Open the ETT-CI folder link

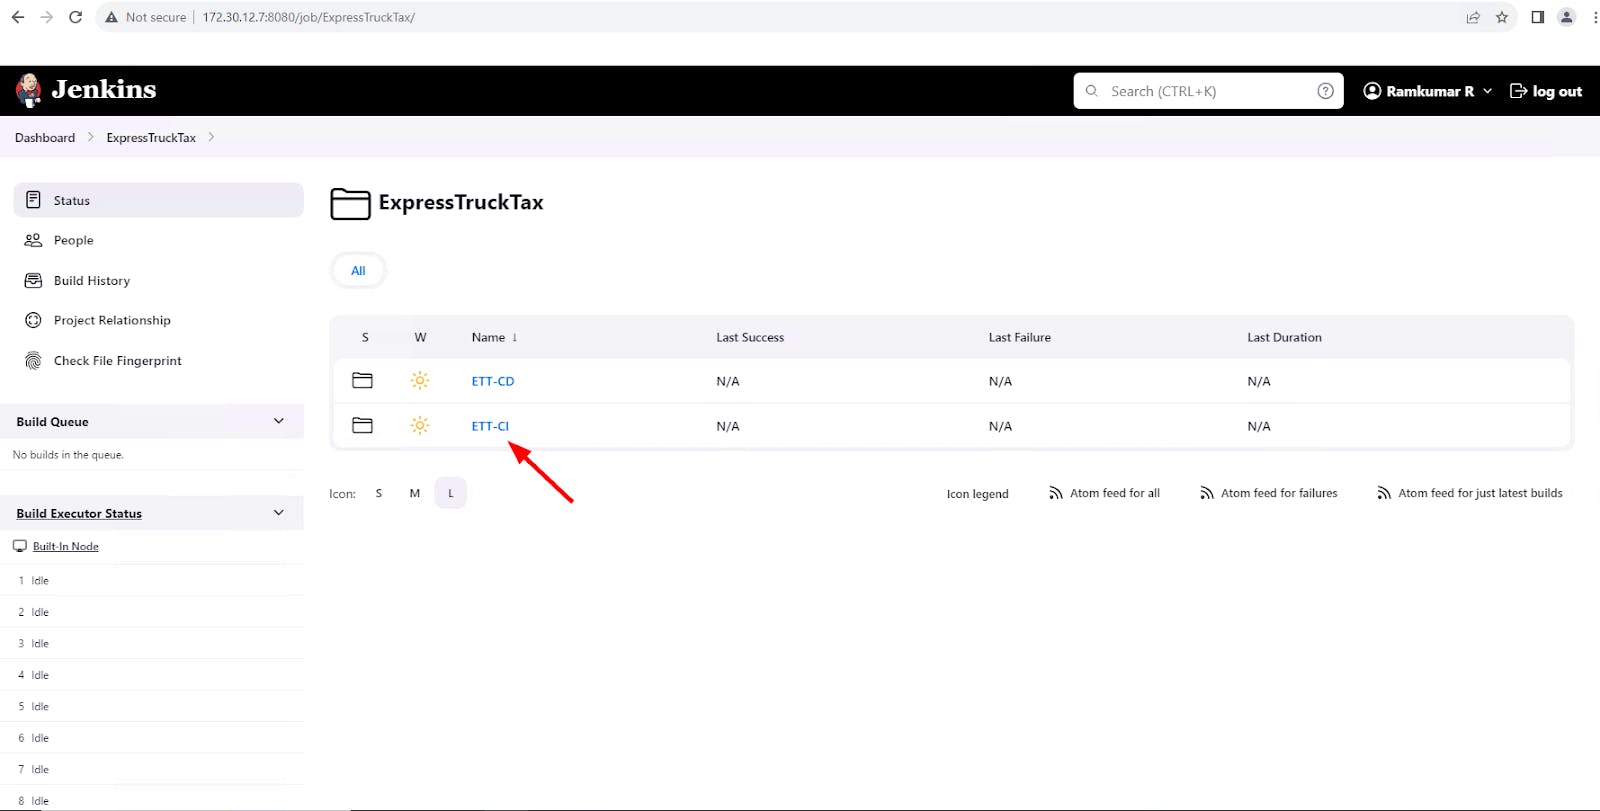[x=490, y=426]
